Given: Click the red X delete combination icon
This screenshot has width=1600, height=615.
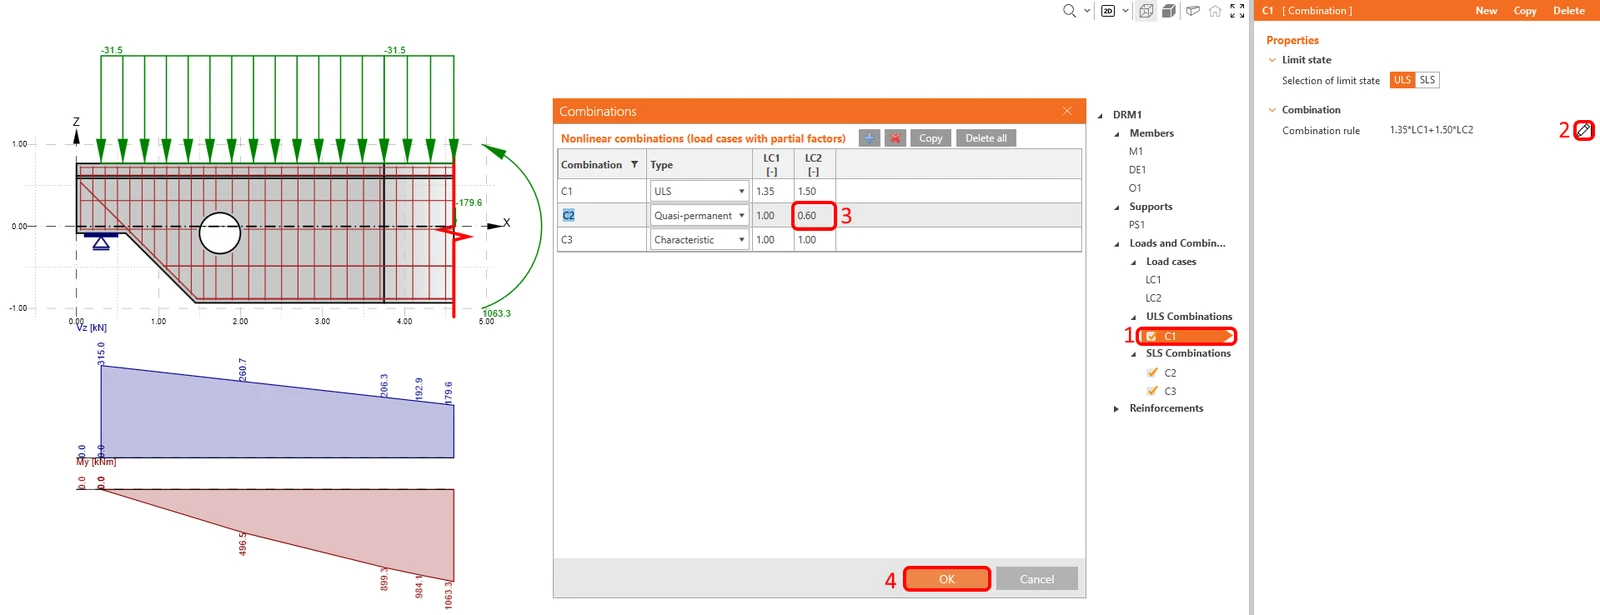Looking at the screenshot, I should point(895,138).
